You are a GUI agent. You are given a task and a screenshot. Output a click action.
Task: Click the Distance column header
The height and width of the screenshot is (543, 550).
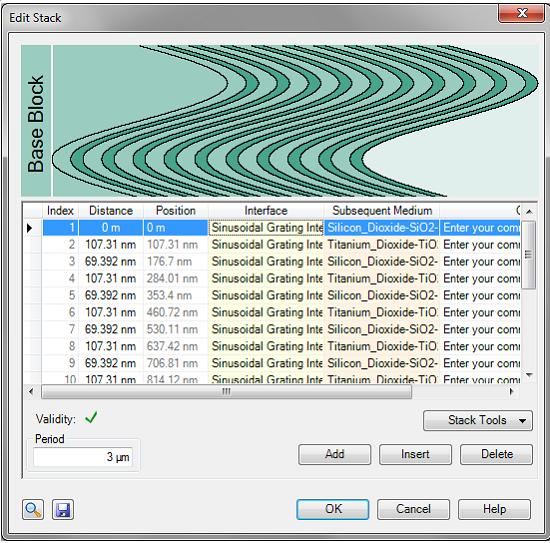111,210
